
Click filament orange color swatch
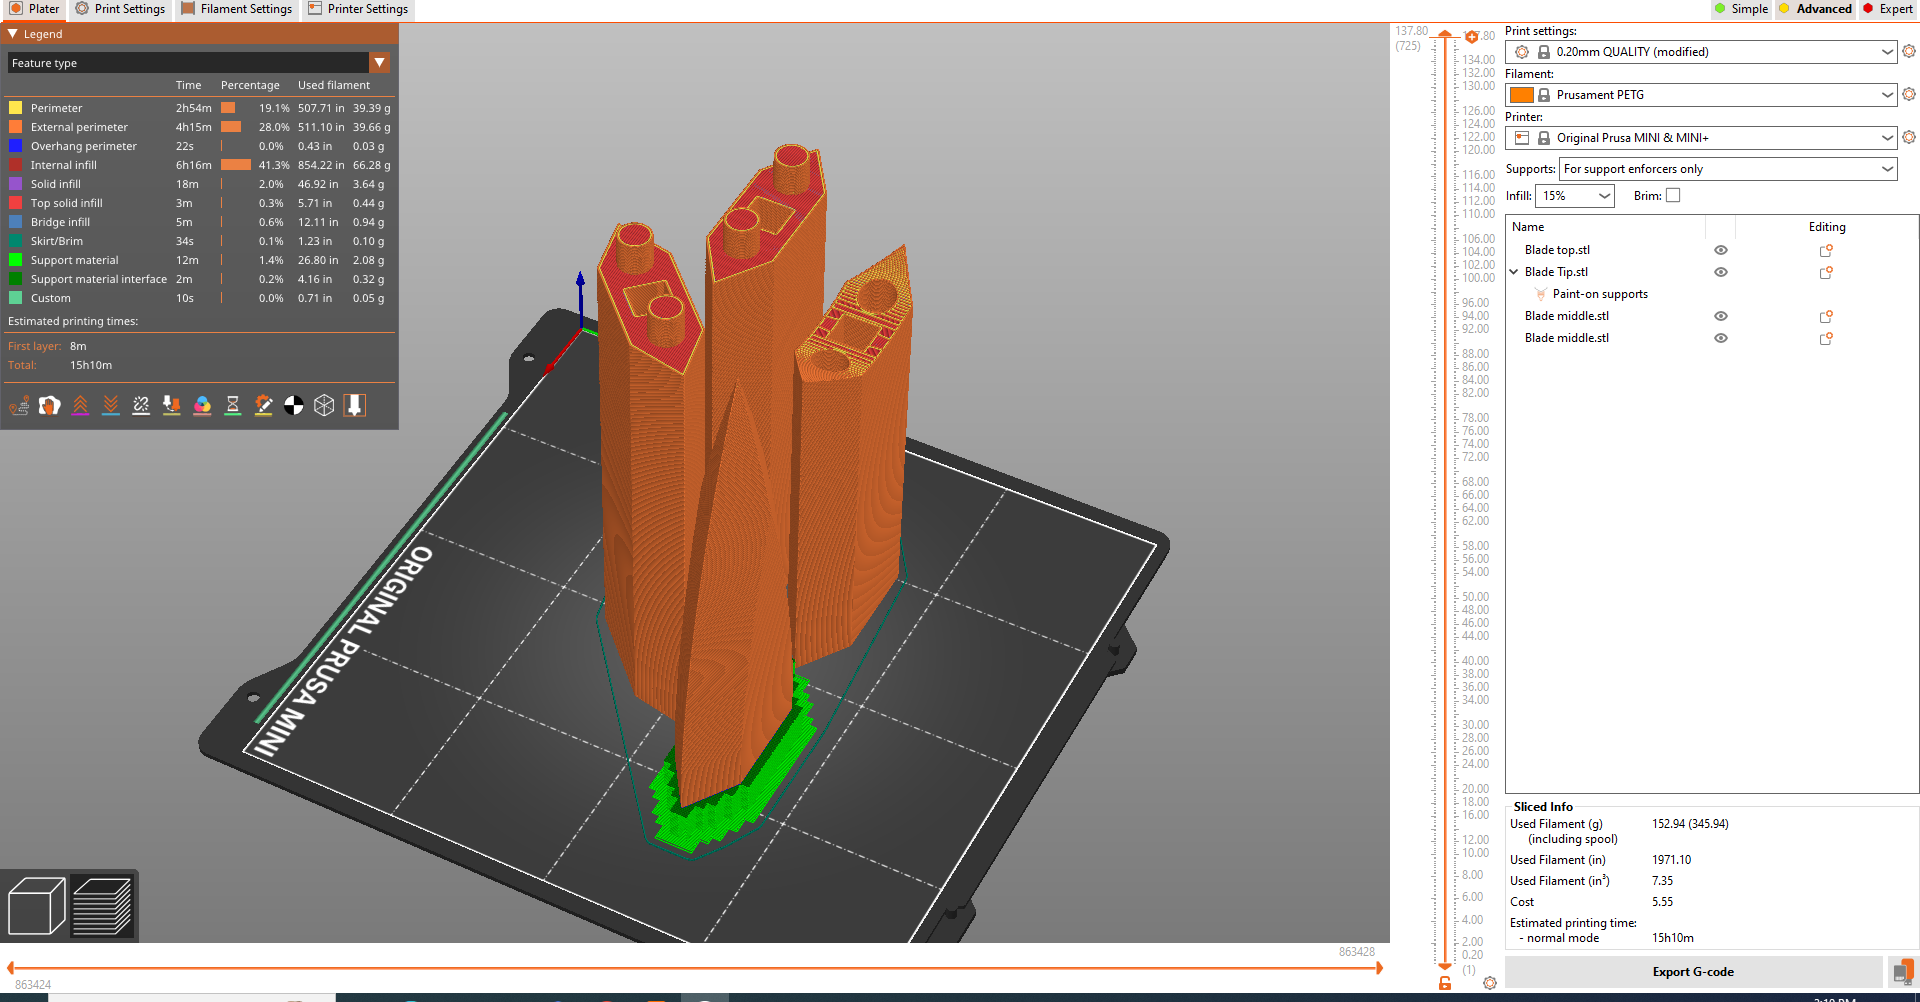pos(1522,94)
